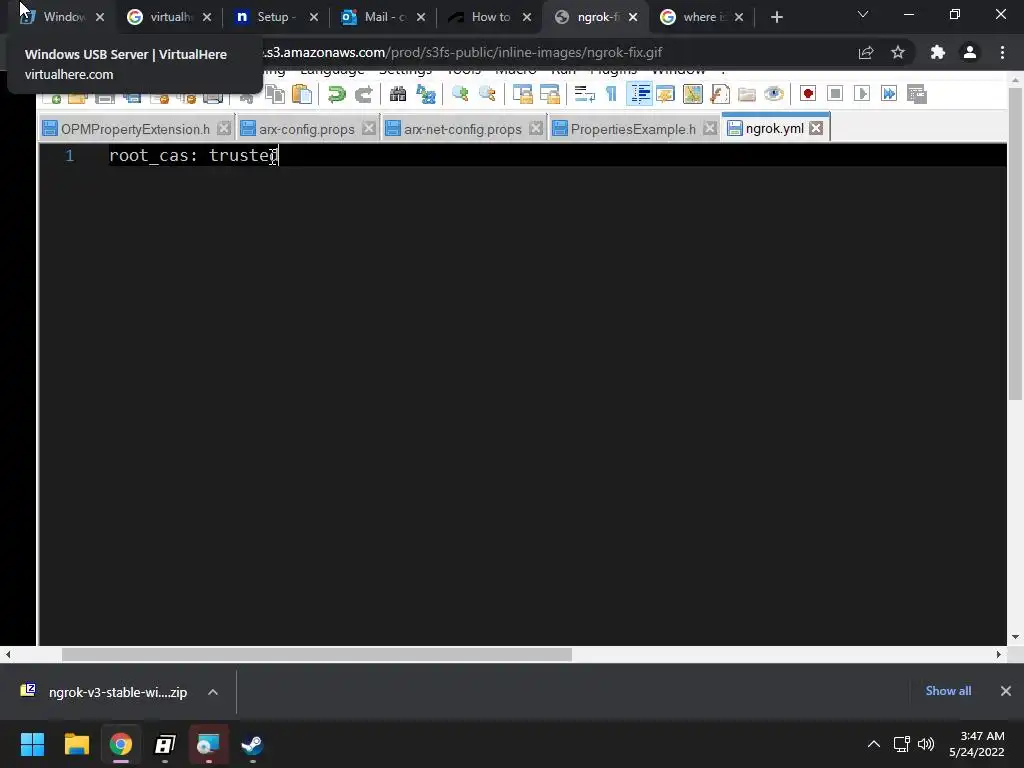Open the Function List icon

pos(720,94)
